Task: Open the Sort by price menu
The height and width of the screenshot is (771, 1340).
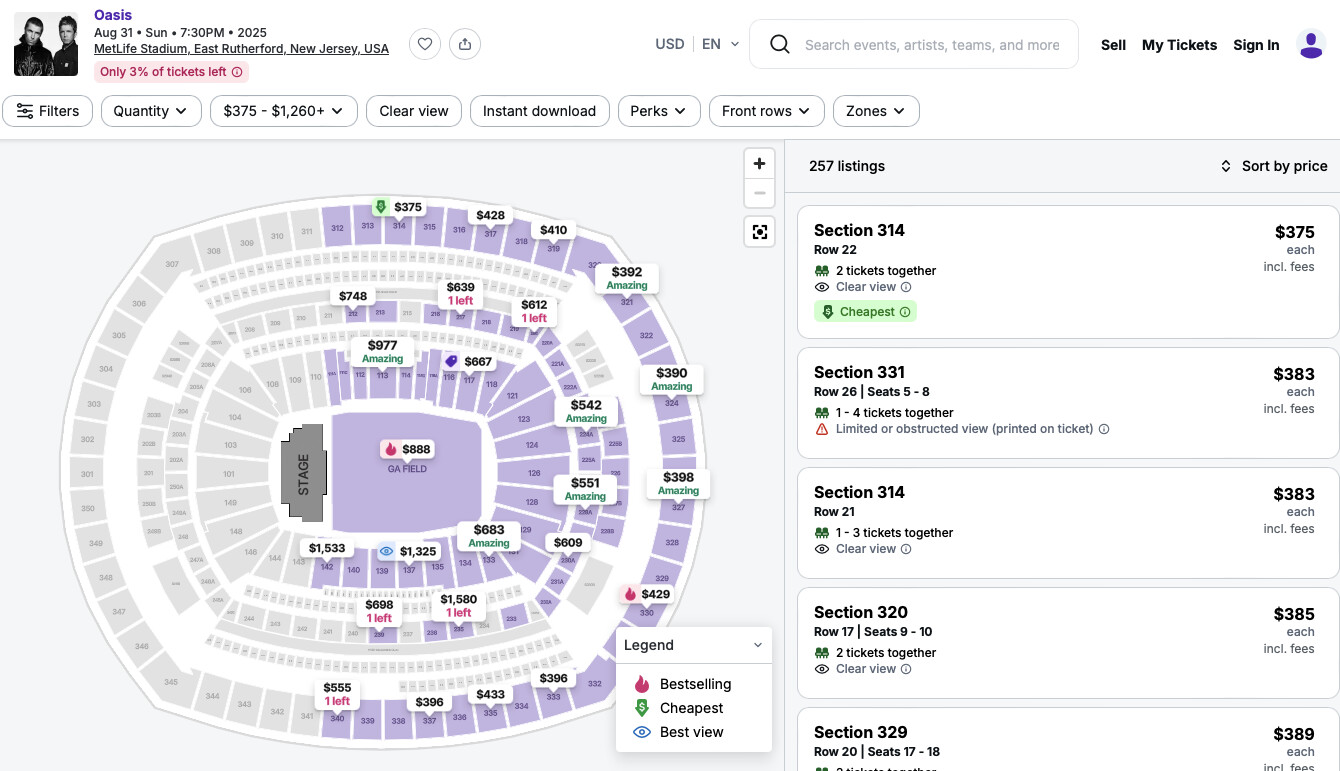Action: 1274,166
